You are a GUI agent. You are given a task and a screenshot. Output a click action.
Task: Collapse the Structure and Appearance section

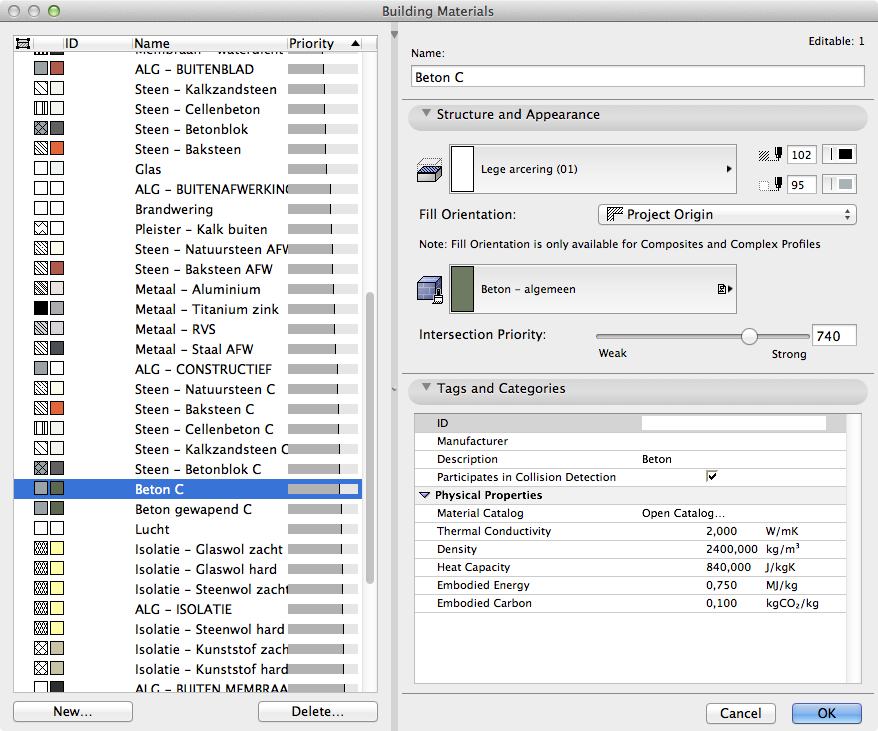tap(427, 114)
